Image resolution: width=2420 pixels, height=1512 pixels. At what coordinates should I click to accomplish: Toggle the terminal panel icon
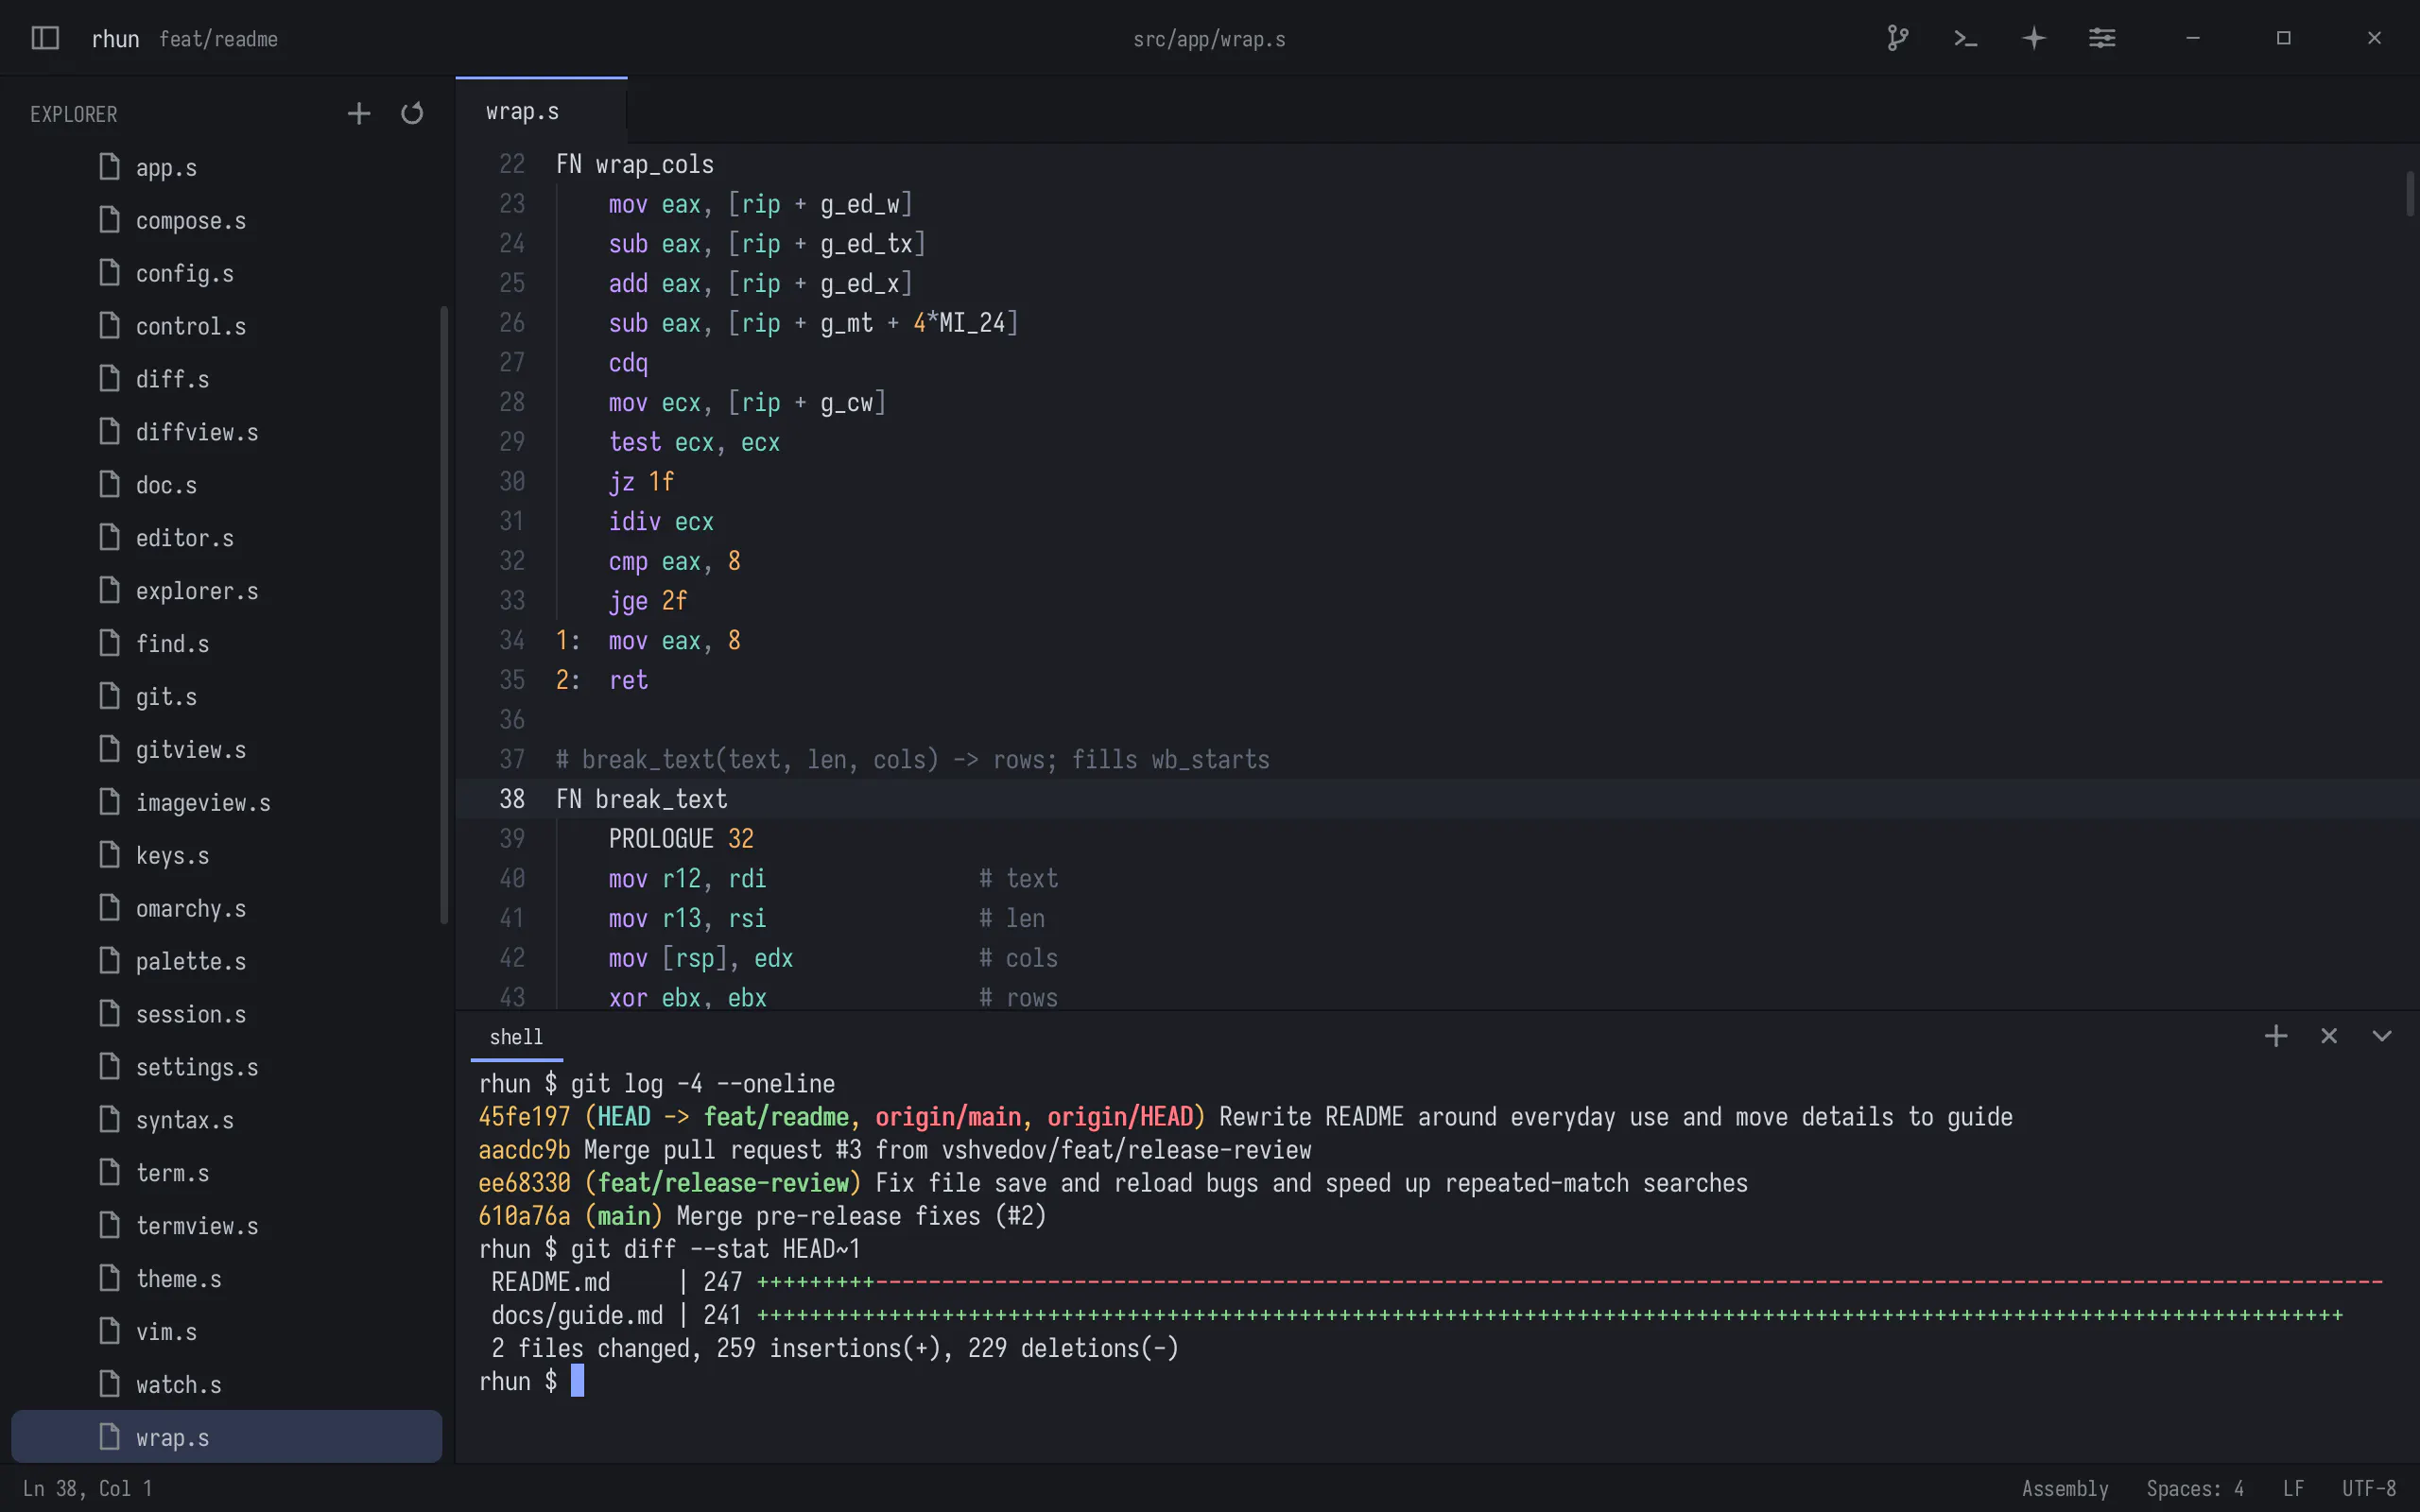click(1965, 38)
